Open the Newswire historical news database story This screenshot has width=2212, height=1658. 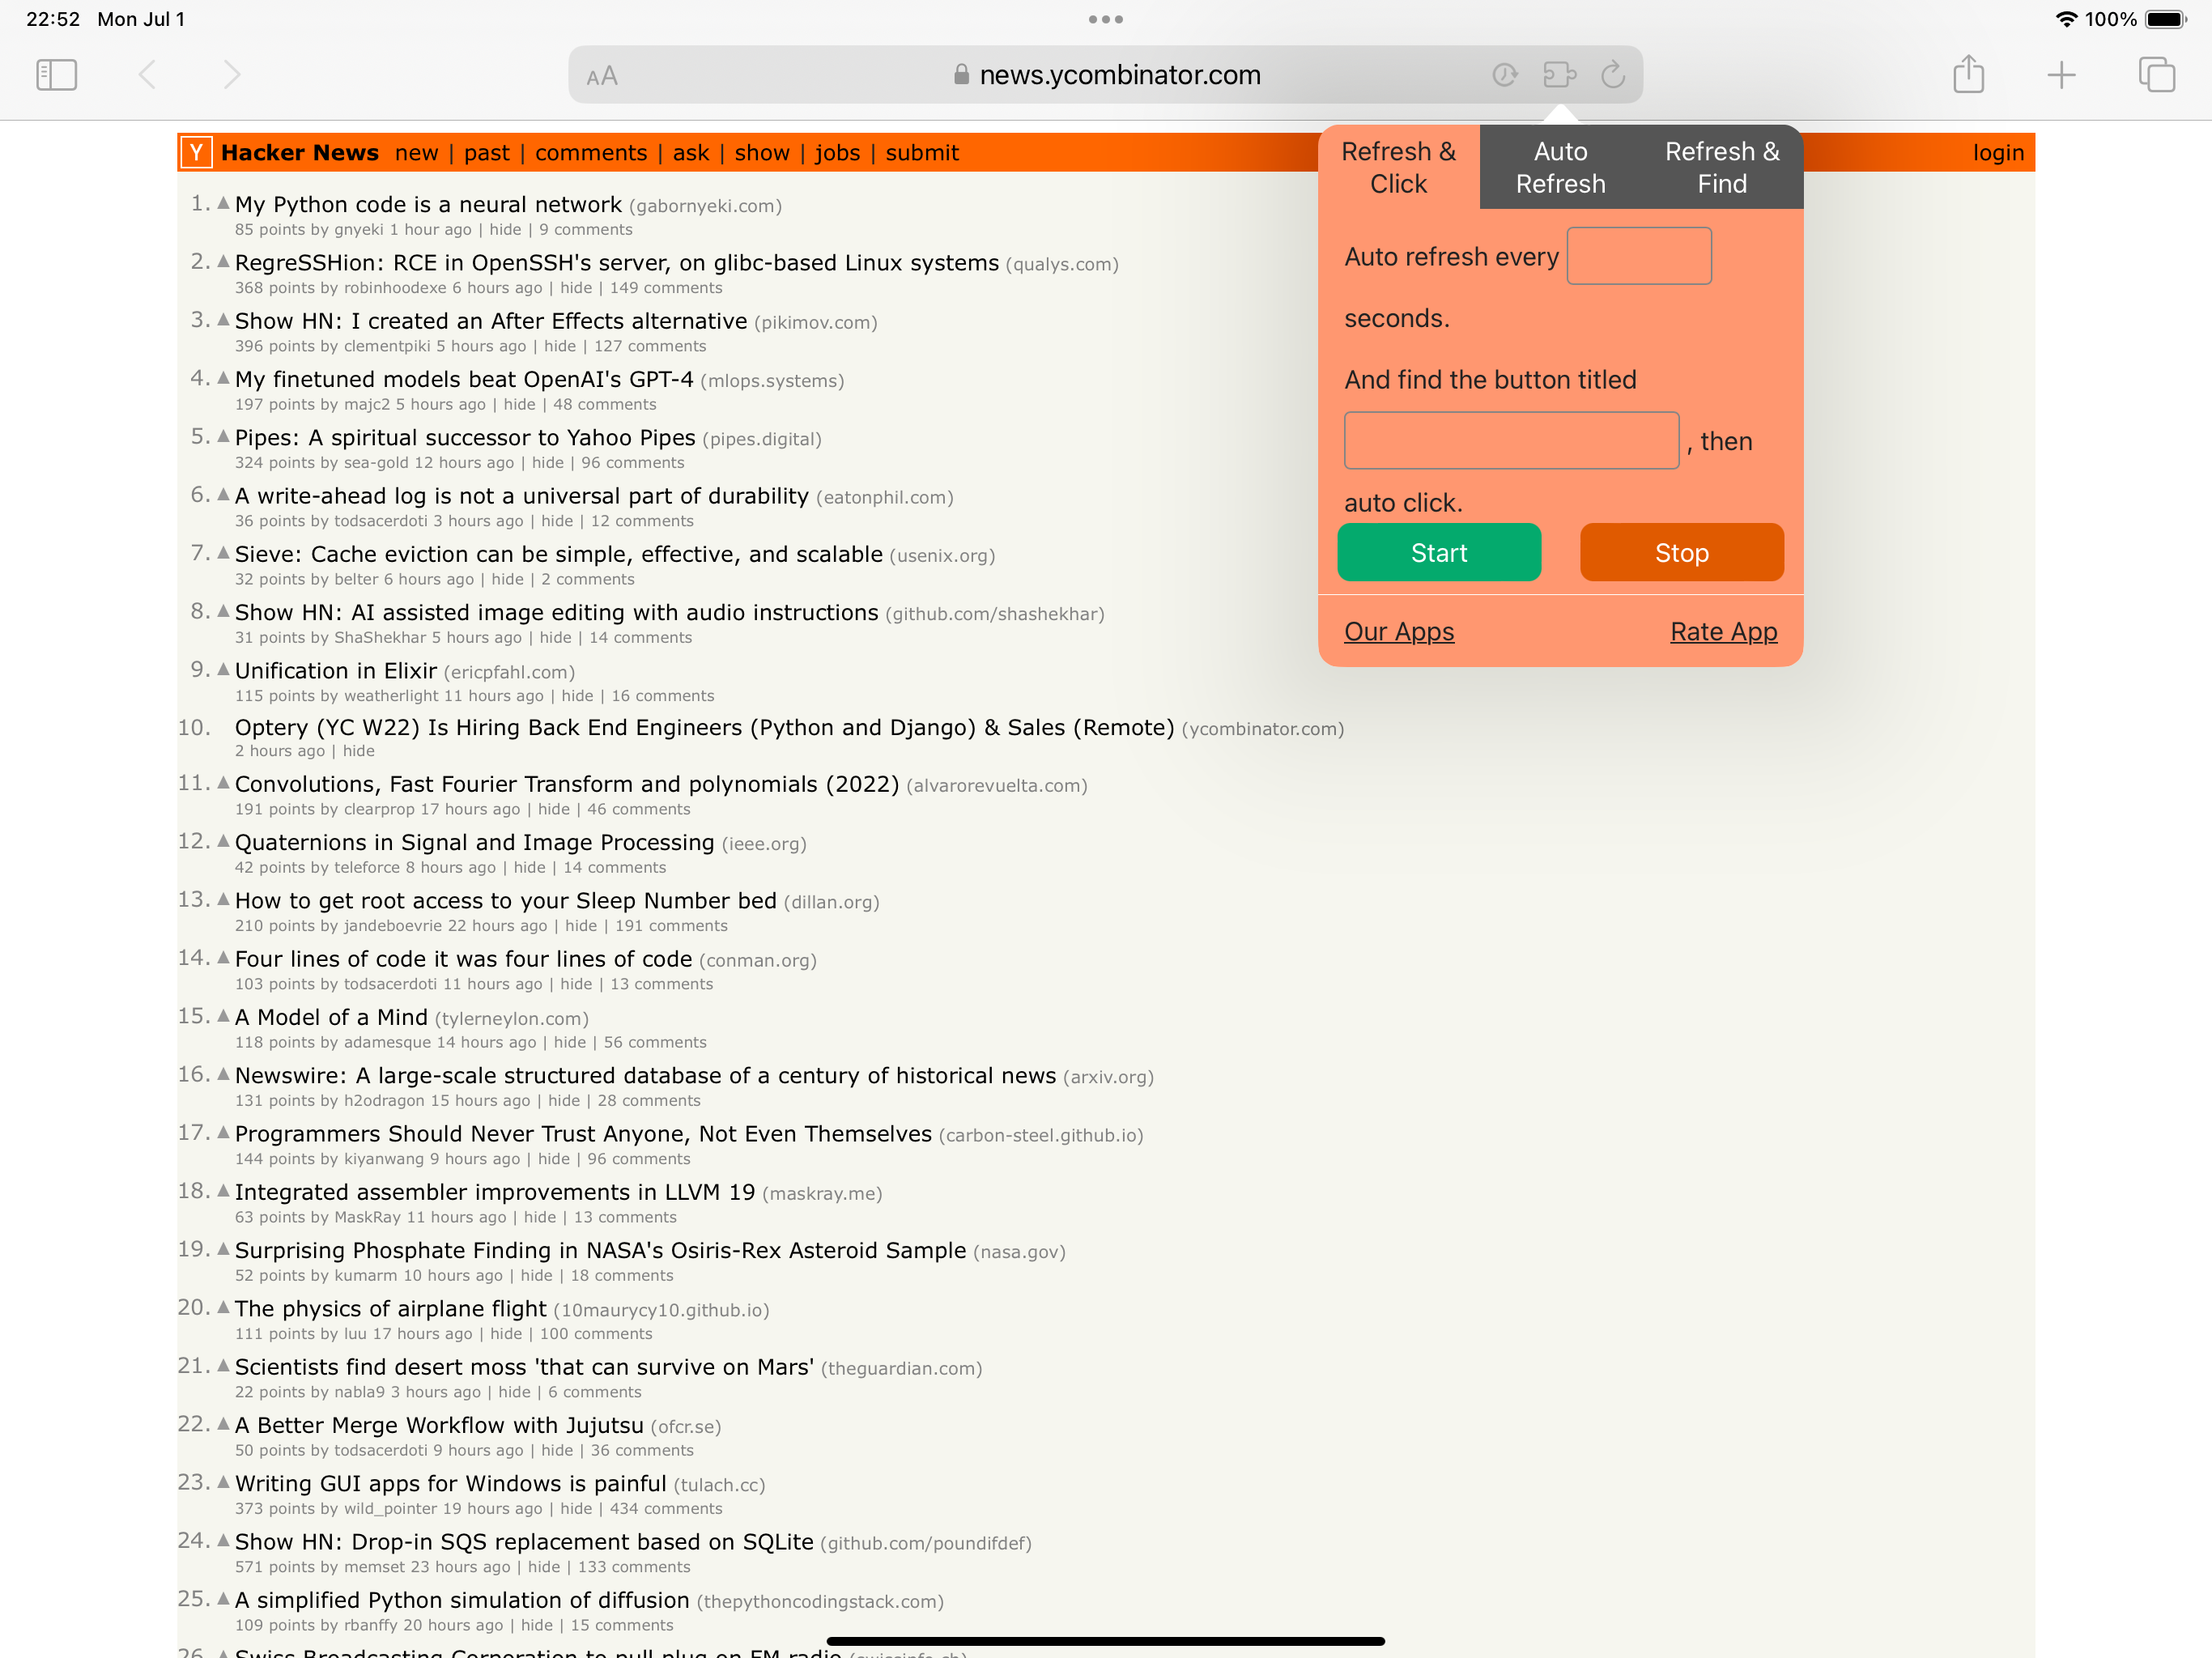(645, 1075)
